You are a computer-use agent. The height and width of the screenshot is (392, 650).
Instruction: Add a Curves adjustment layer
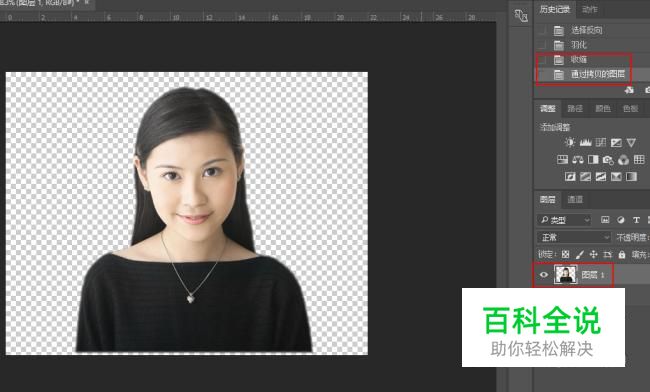pyautogui.click(x=601, y=143)
